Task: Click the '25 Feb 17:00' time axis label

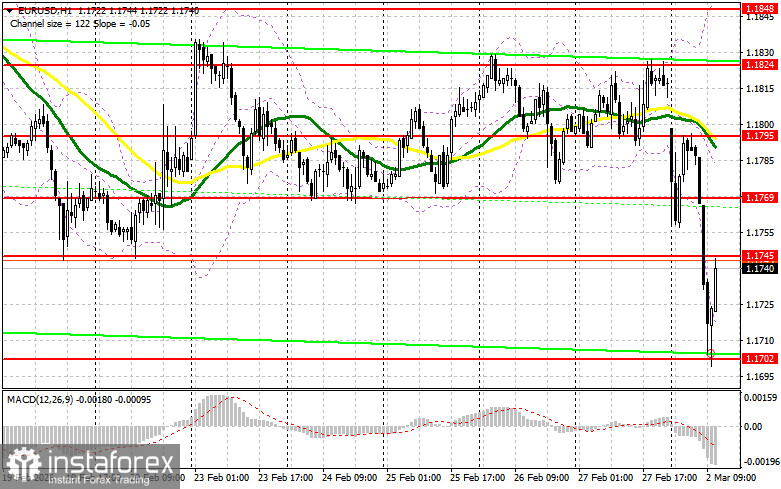Action: [x=478, y=478]
